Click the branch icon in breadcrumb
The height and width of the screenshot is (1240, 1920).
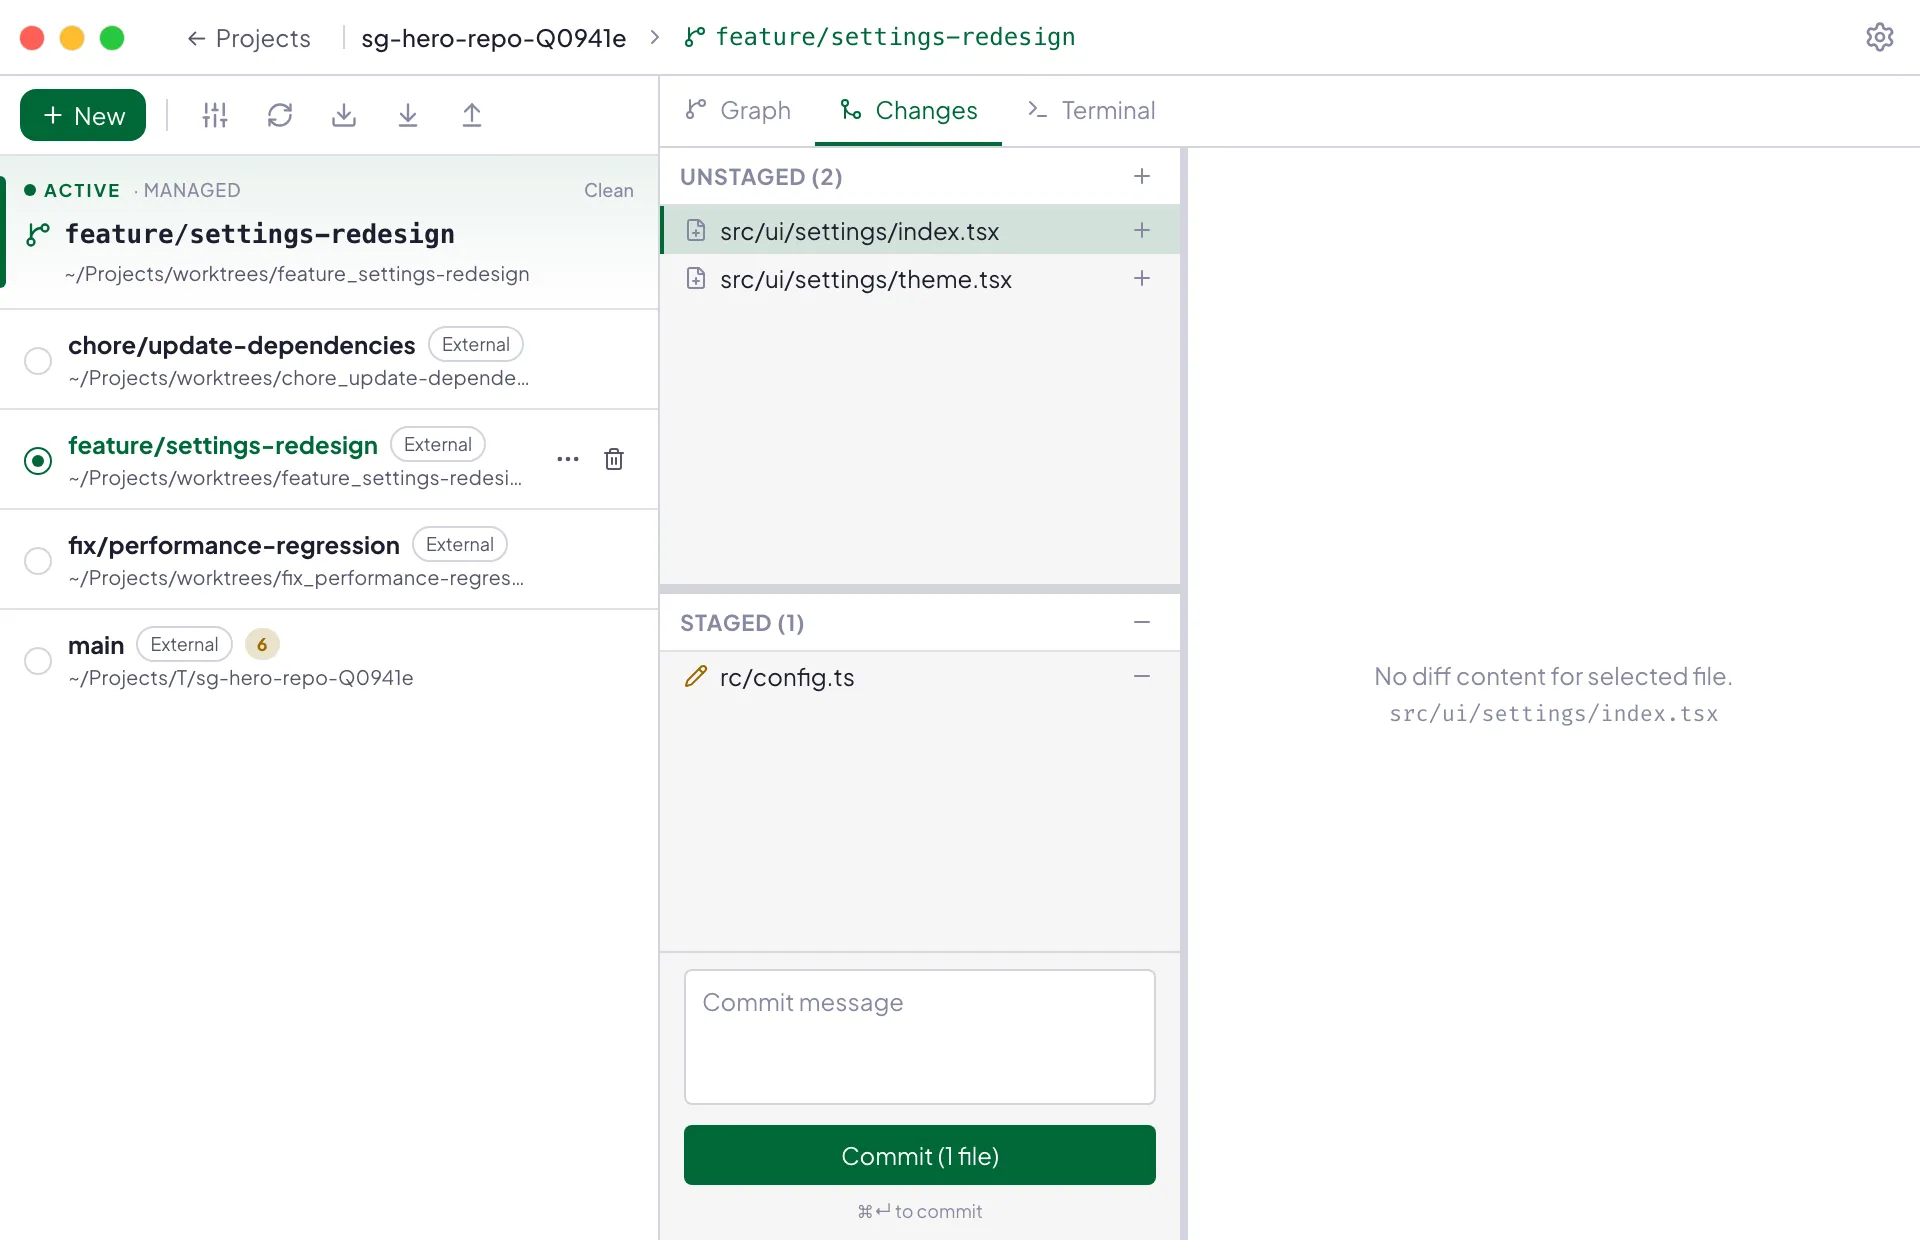point(695,37)
